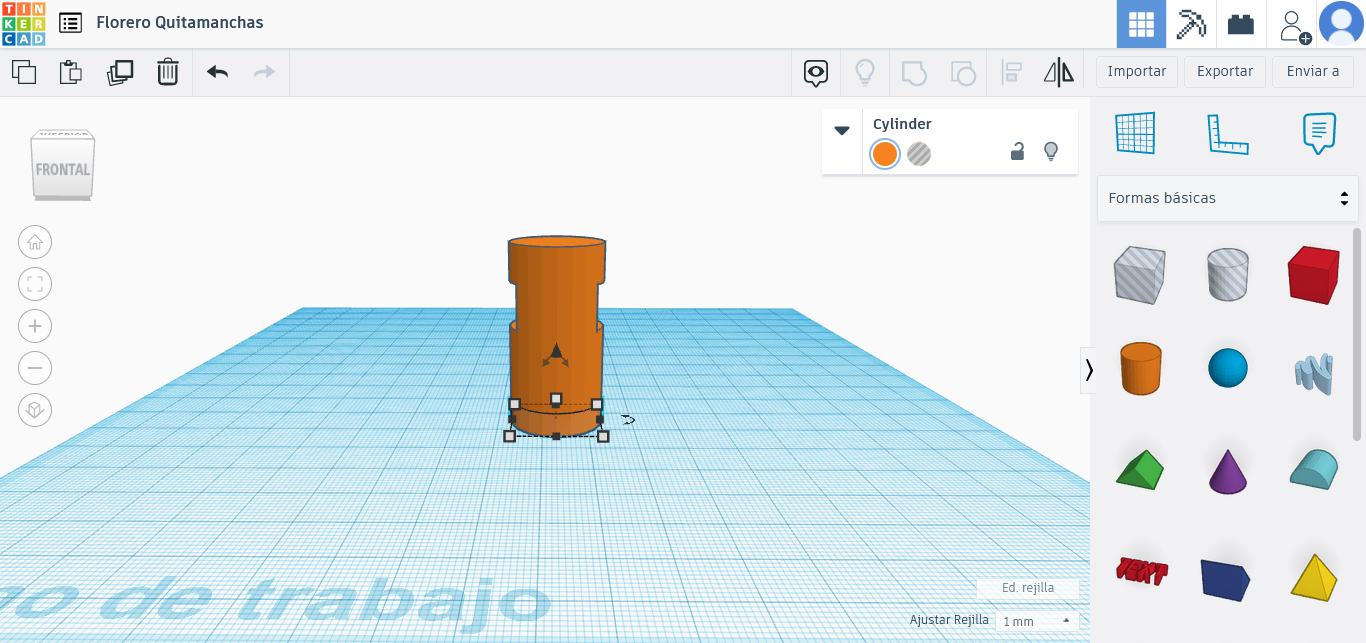Viewport: 1366px width, 643px height.
Task: Hide selected shape with inspector lightbulb
Action: [1051, 152]
